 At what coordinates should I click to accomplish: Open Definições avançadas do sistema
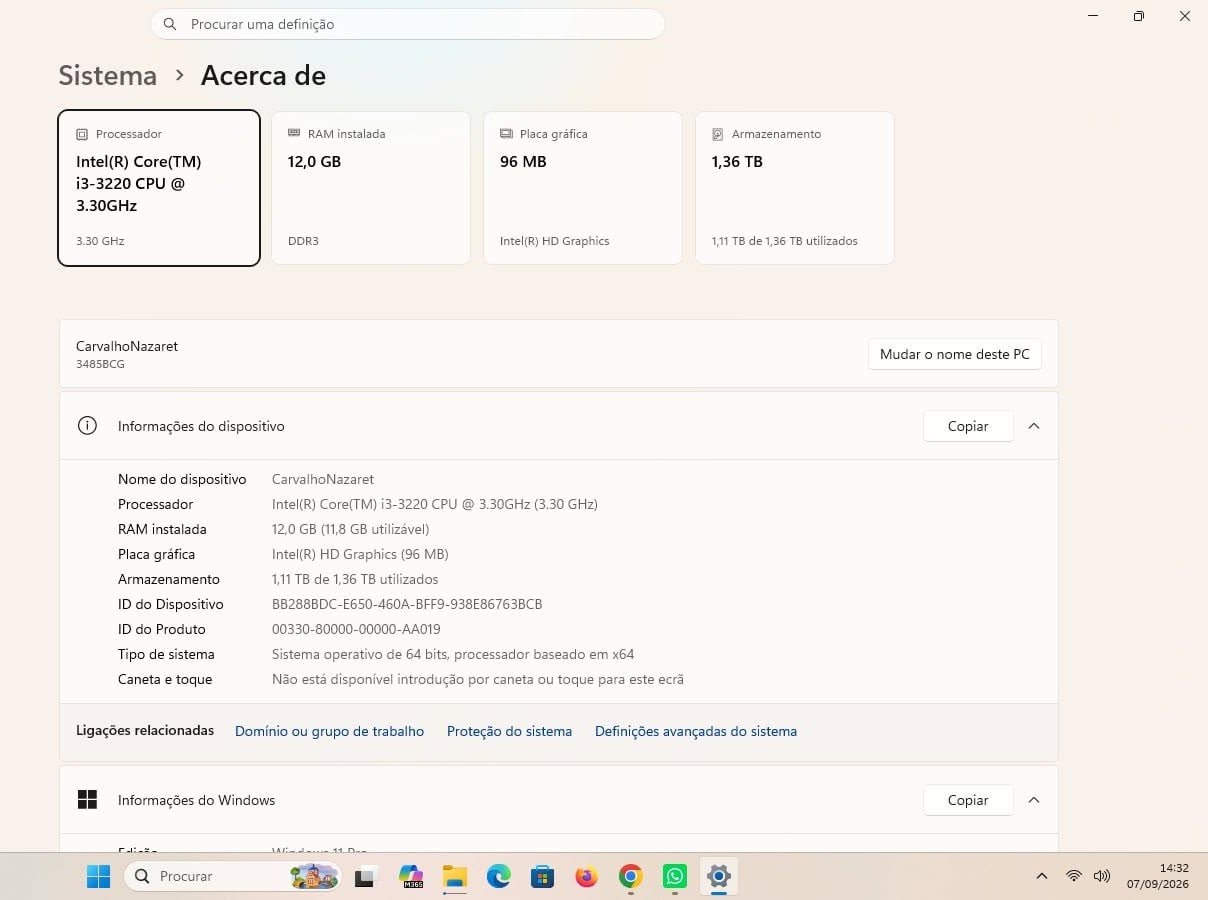coord(696,731)
